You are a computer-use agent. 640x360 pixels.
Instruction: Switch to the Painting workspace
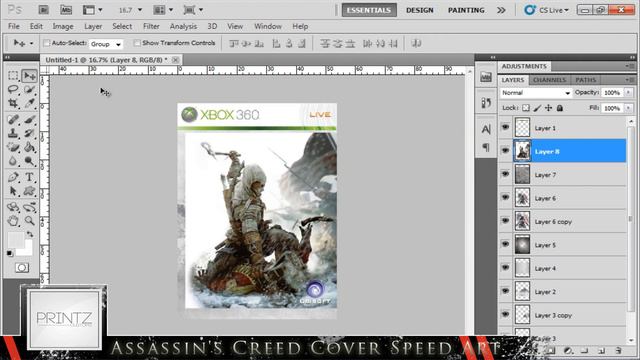click(466, 10)
